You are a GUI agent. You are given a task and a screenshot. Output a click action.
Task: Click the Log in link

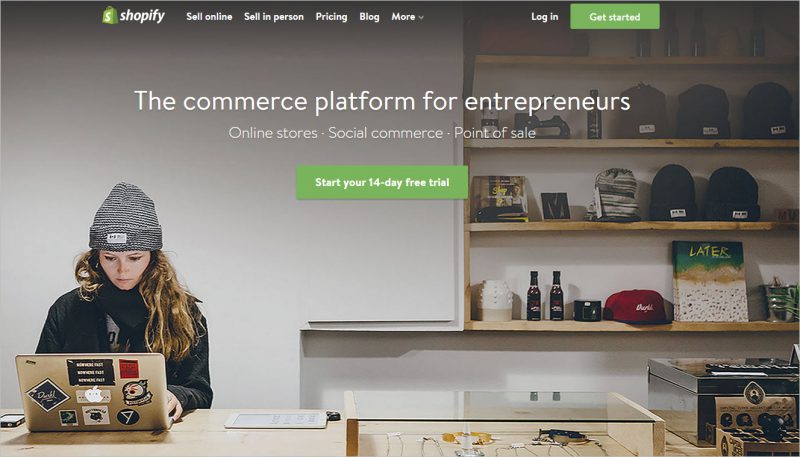[544, 17]
